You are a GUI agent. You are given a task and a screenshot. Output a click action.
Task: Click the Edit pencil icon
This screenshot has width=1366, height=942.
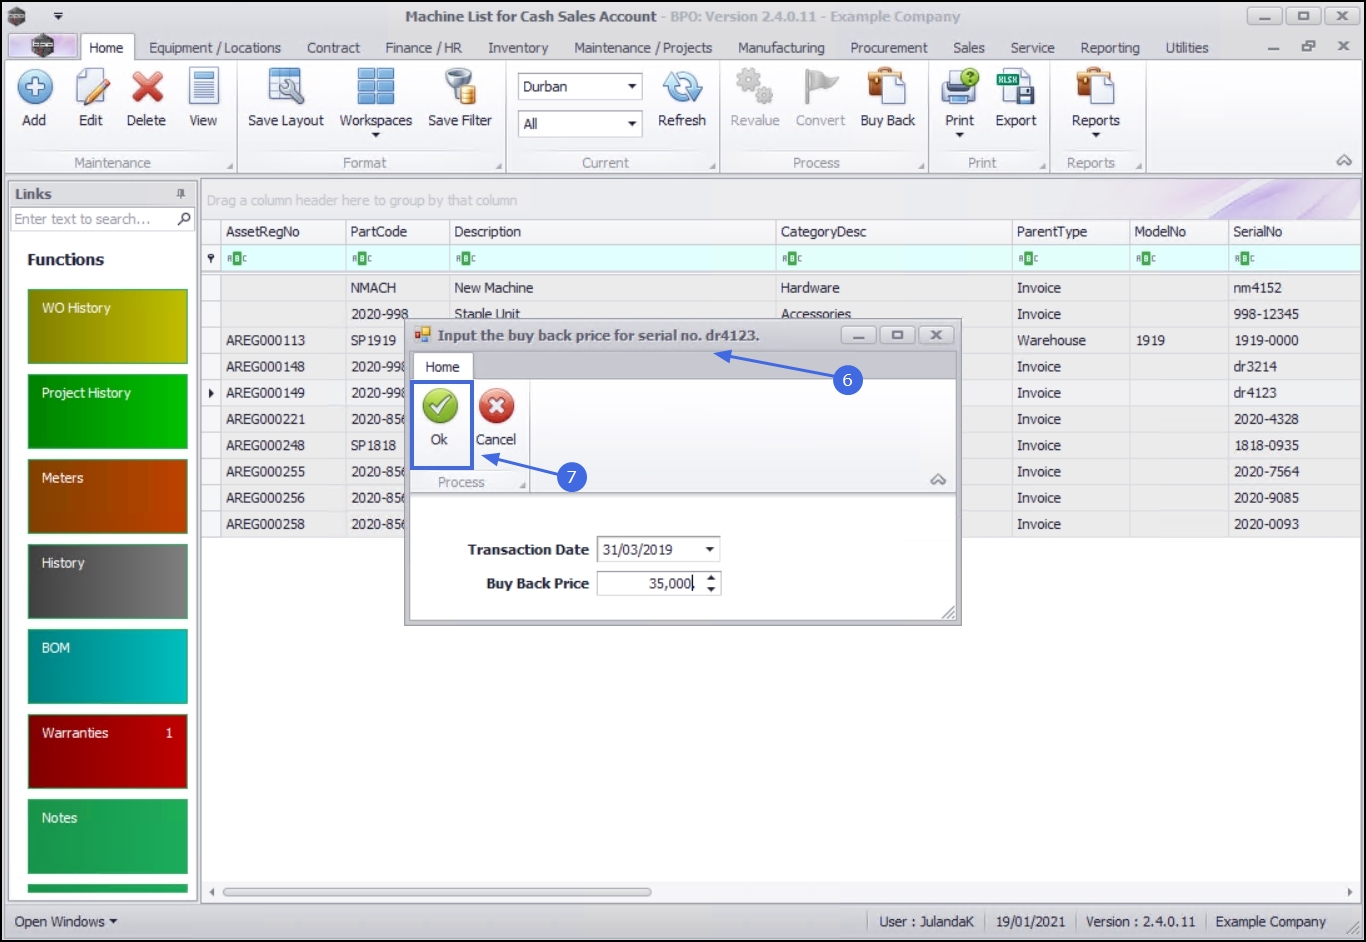(x=91, y=88)
